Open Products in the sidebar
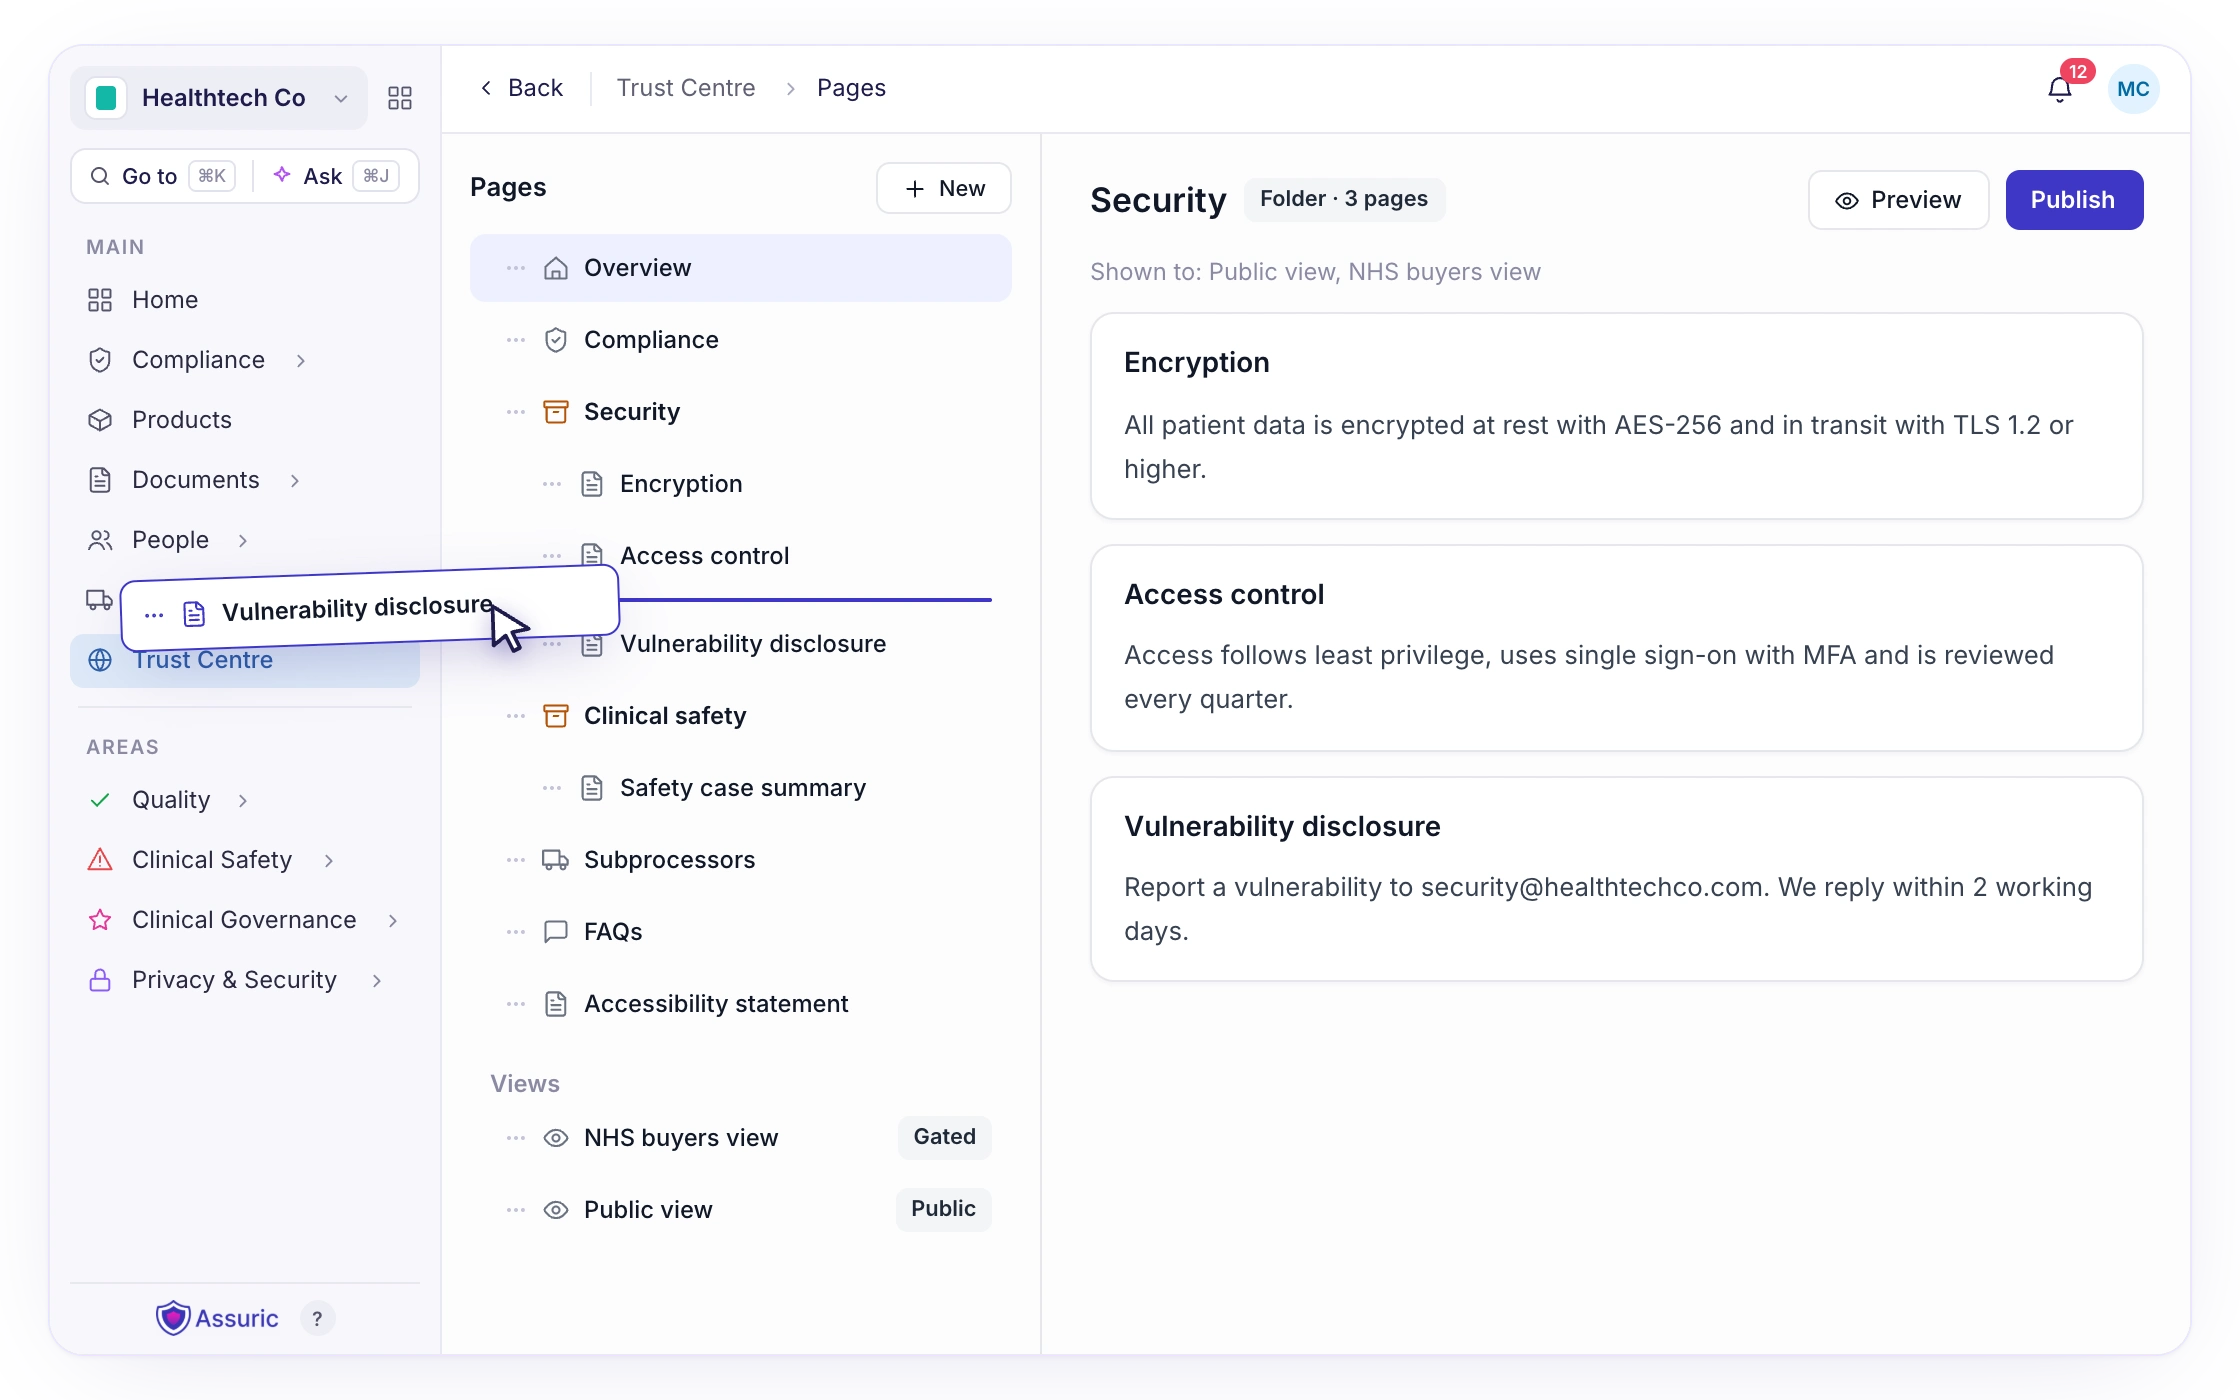The image size is (2240, 1400). click(245, 420)
